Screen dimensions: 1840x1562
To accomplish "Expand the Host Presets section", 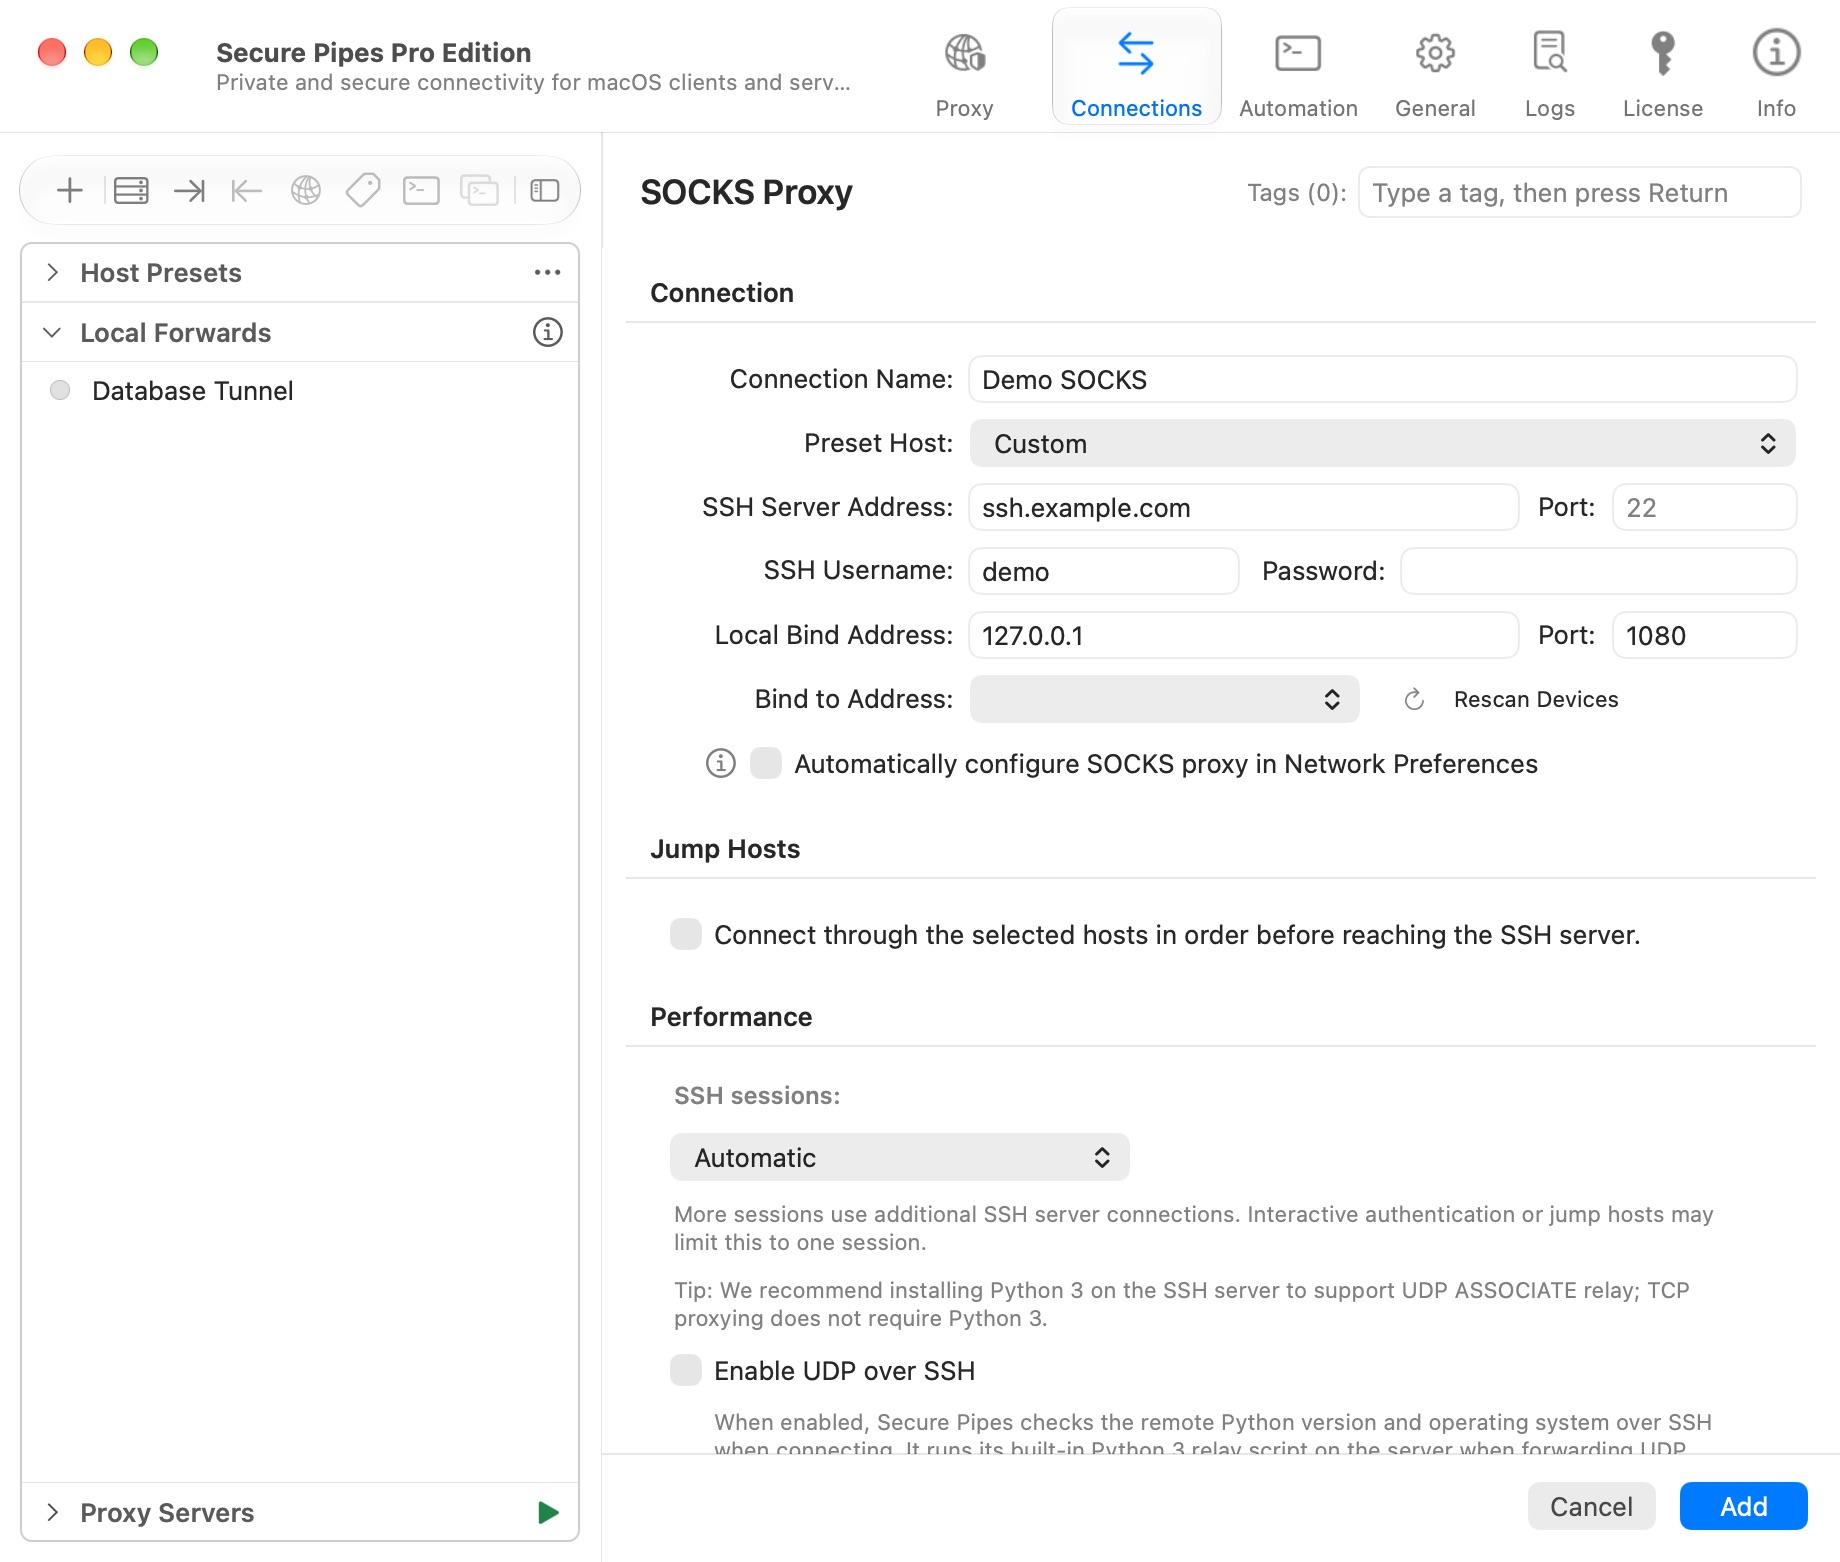I will 53,272.
